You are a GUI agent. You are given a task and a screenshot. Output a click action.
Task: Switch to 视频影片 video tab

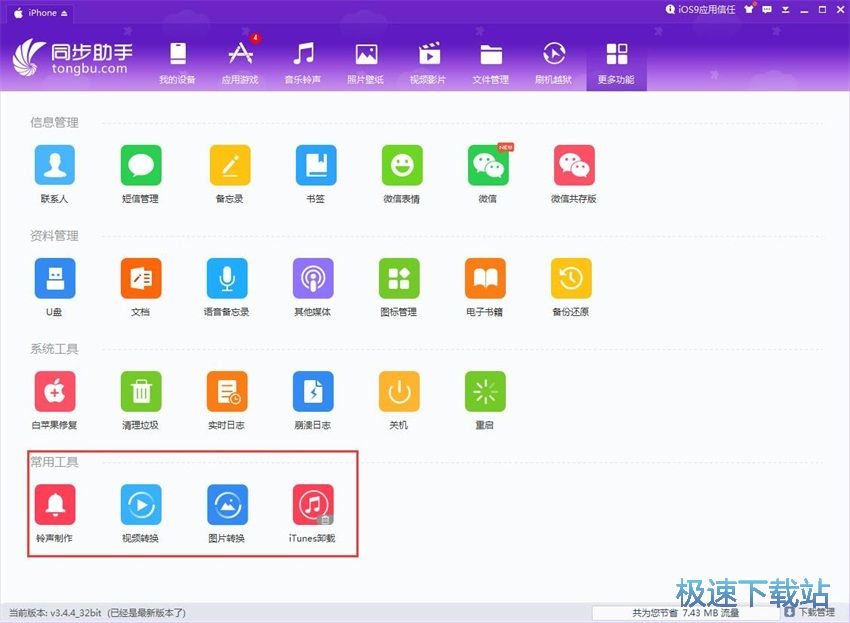coord(428,63)
